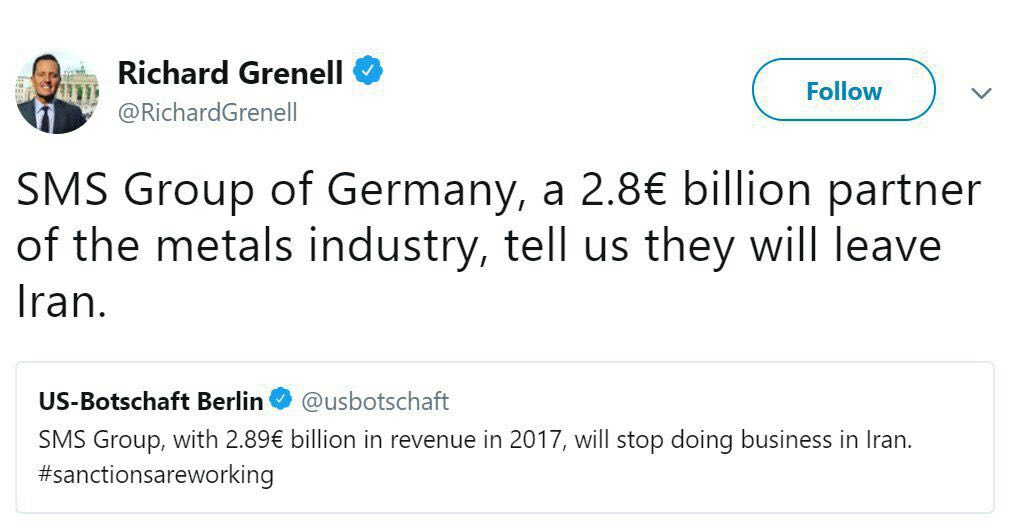Click the @usbotschaft handle
This screenshot has height=529, width=1017.
[375, 402]
